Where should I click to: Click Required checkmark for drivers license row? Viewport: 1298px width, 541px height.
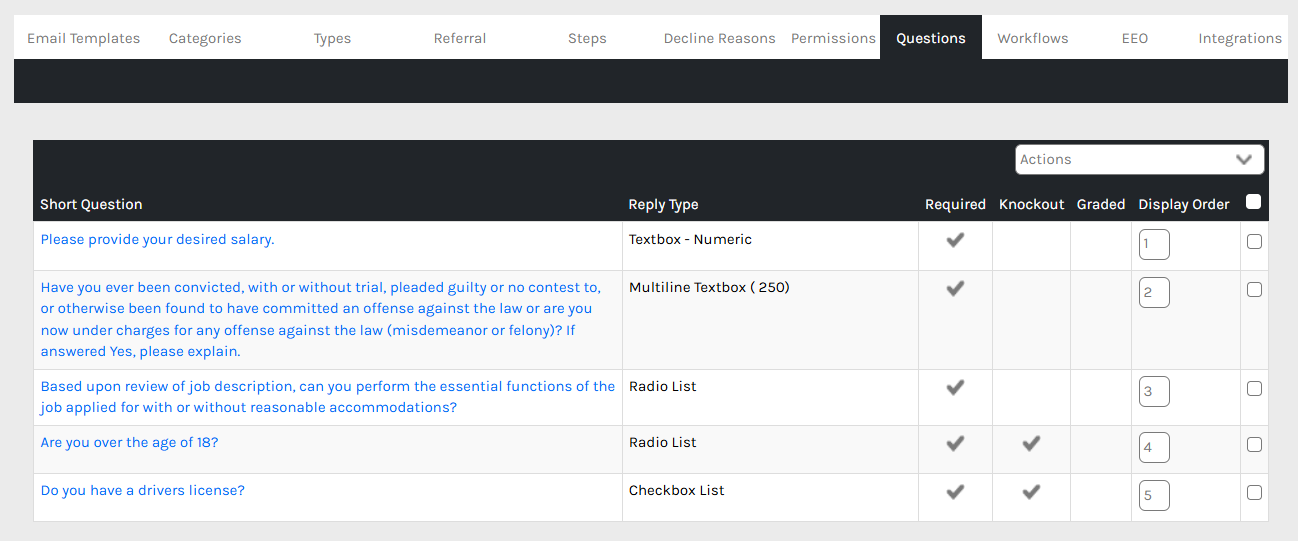pos(955,492)
